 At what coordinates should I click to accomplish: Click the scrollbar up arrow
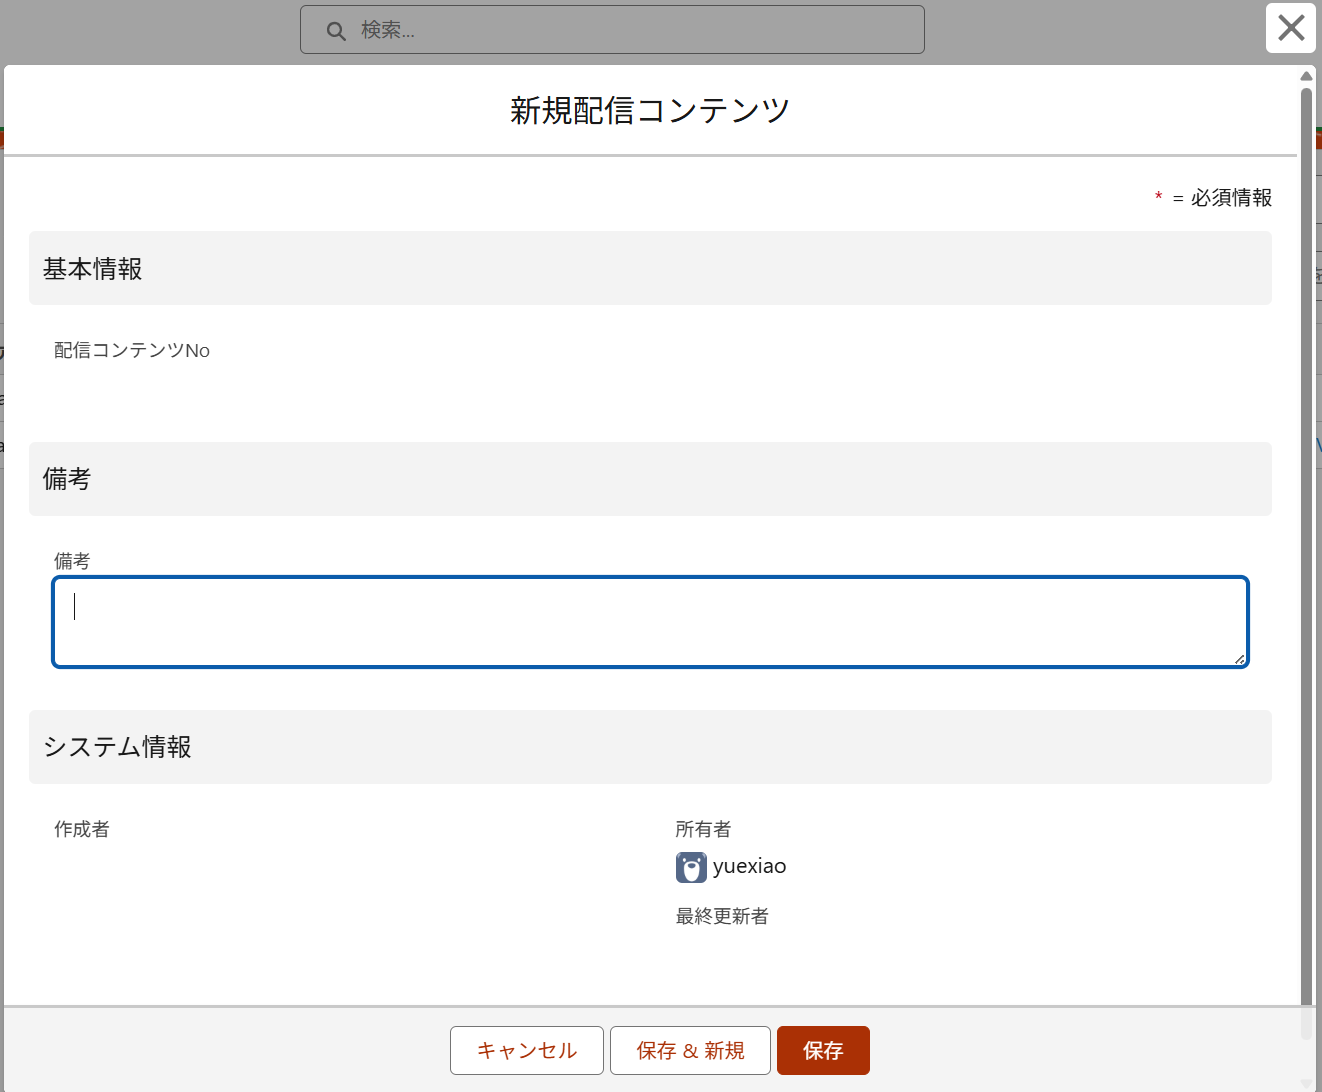[x=1306, y=76]
